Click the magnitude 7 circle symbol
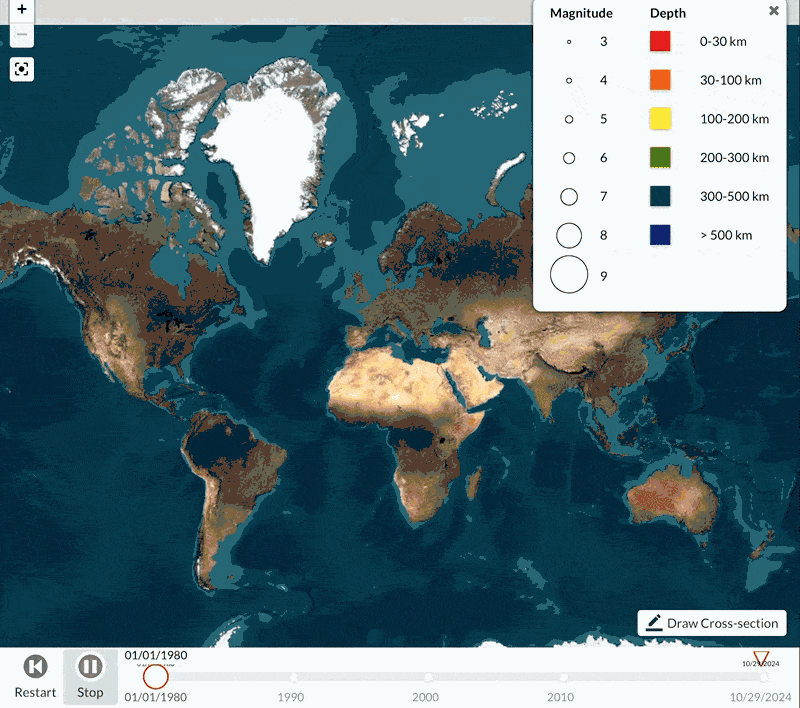Image resolution: width=800 pixels, height=708 pixels. [x=569, y=196]
